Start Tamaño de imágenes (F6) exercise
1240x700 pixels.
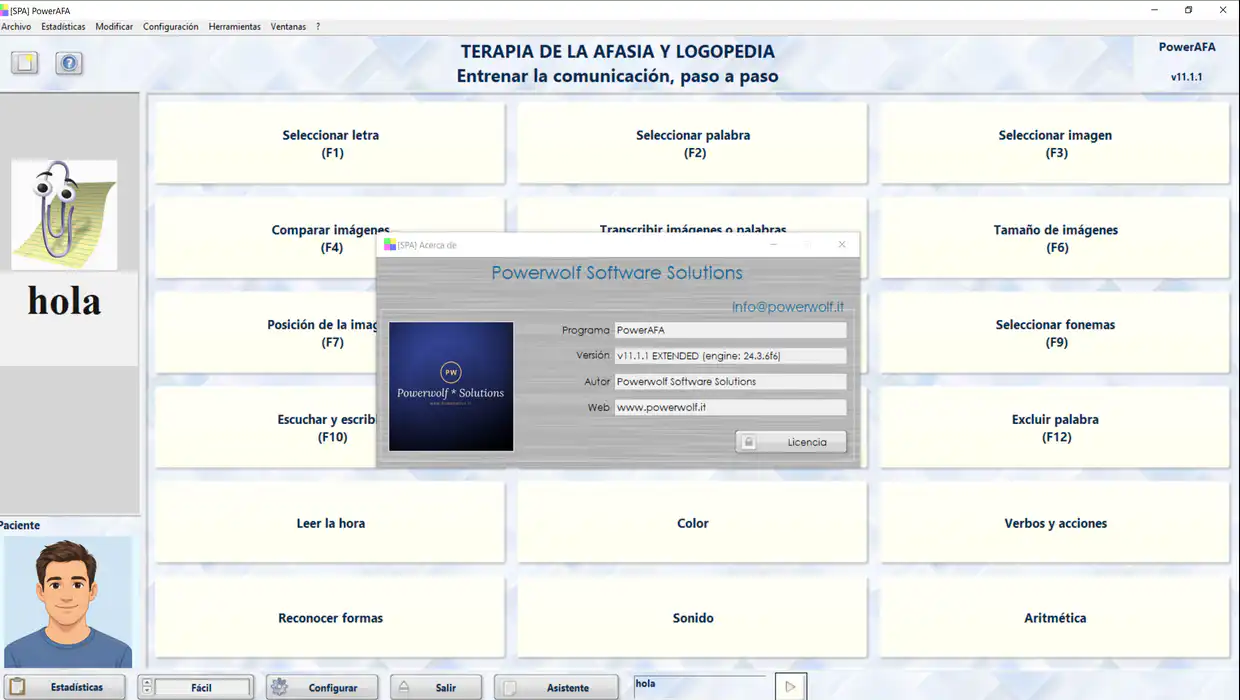pos(1055,238)
